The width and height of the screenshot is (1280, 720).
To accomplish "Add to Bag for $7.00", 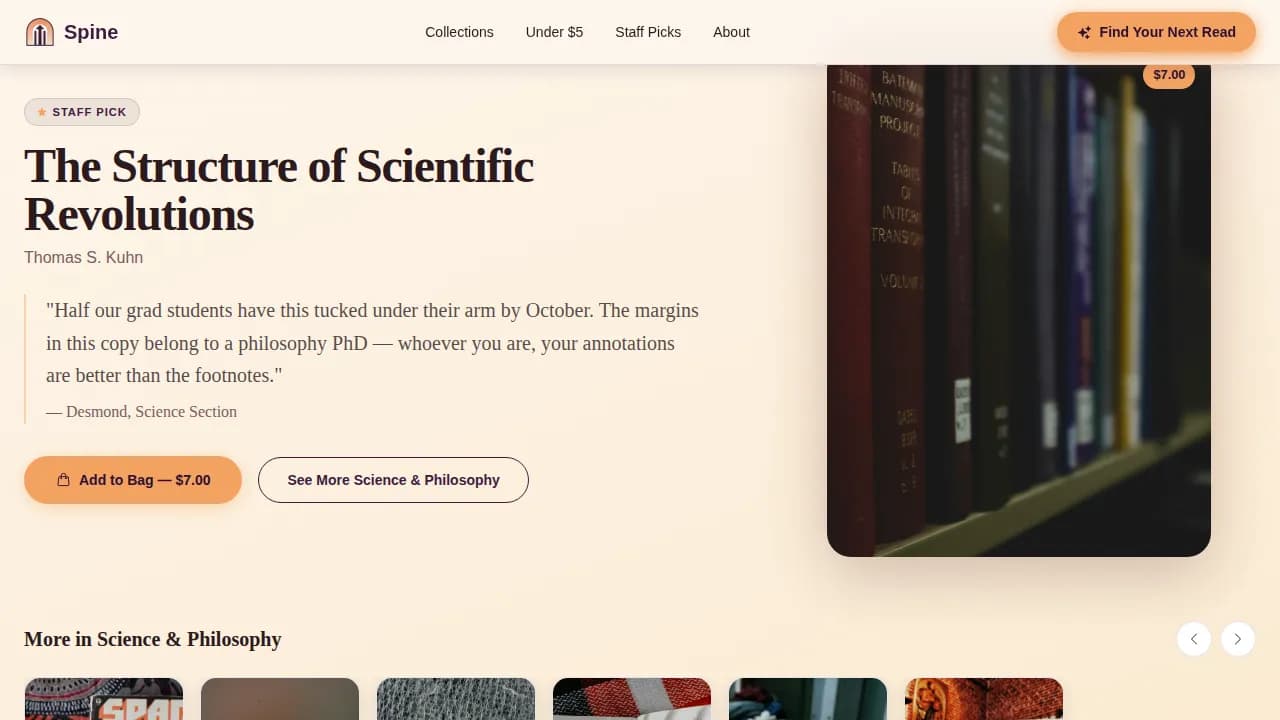I will pos(133,480).
